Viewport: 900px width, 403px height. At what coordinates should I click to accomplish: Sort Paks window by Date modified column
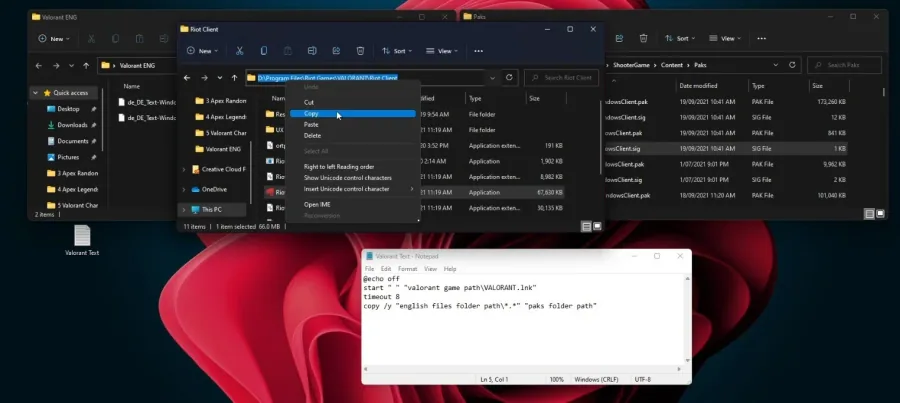(698, 86)
